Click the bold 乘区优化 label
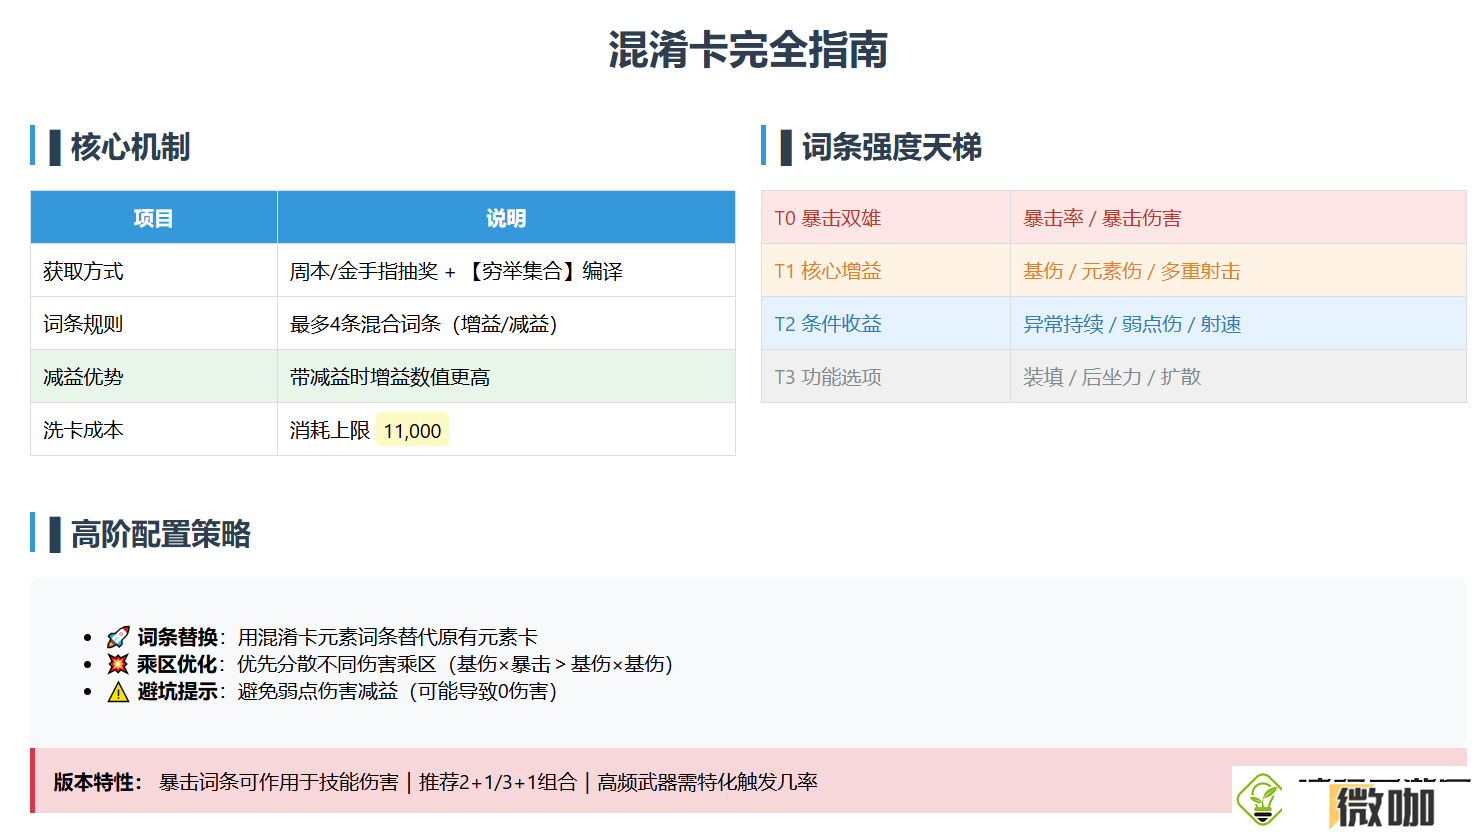This screenshot has width=1482, height=832. coord(177,664)
